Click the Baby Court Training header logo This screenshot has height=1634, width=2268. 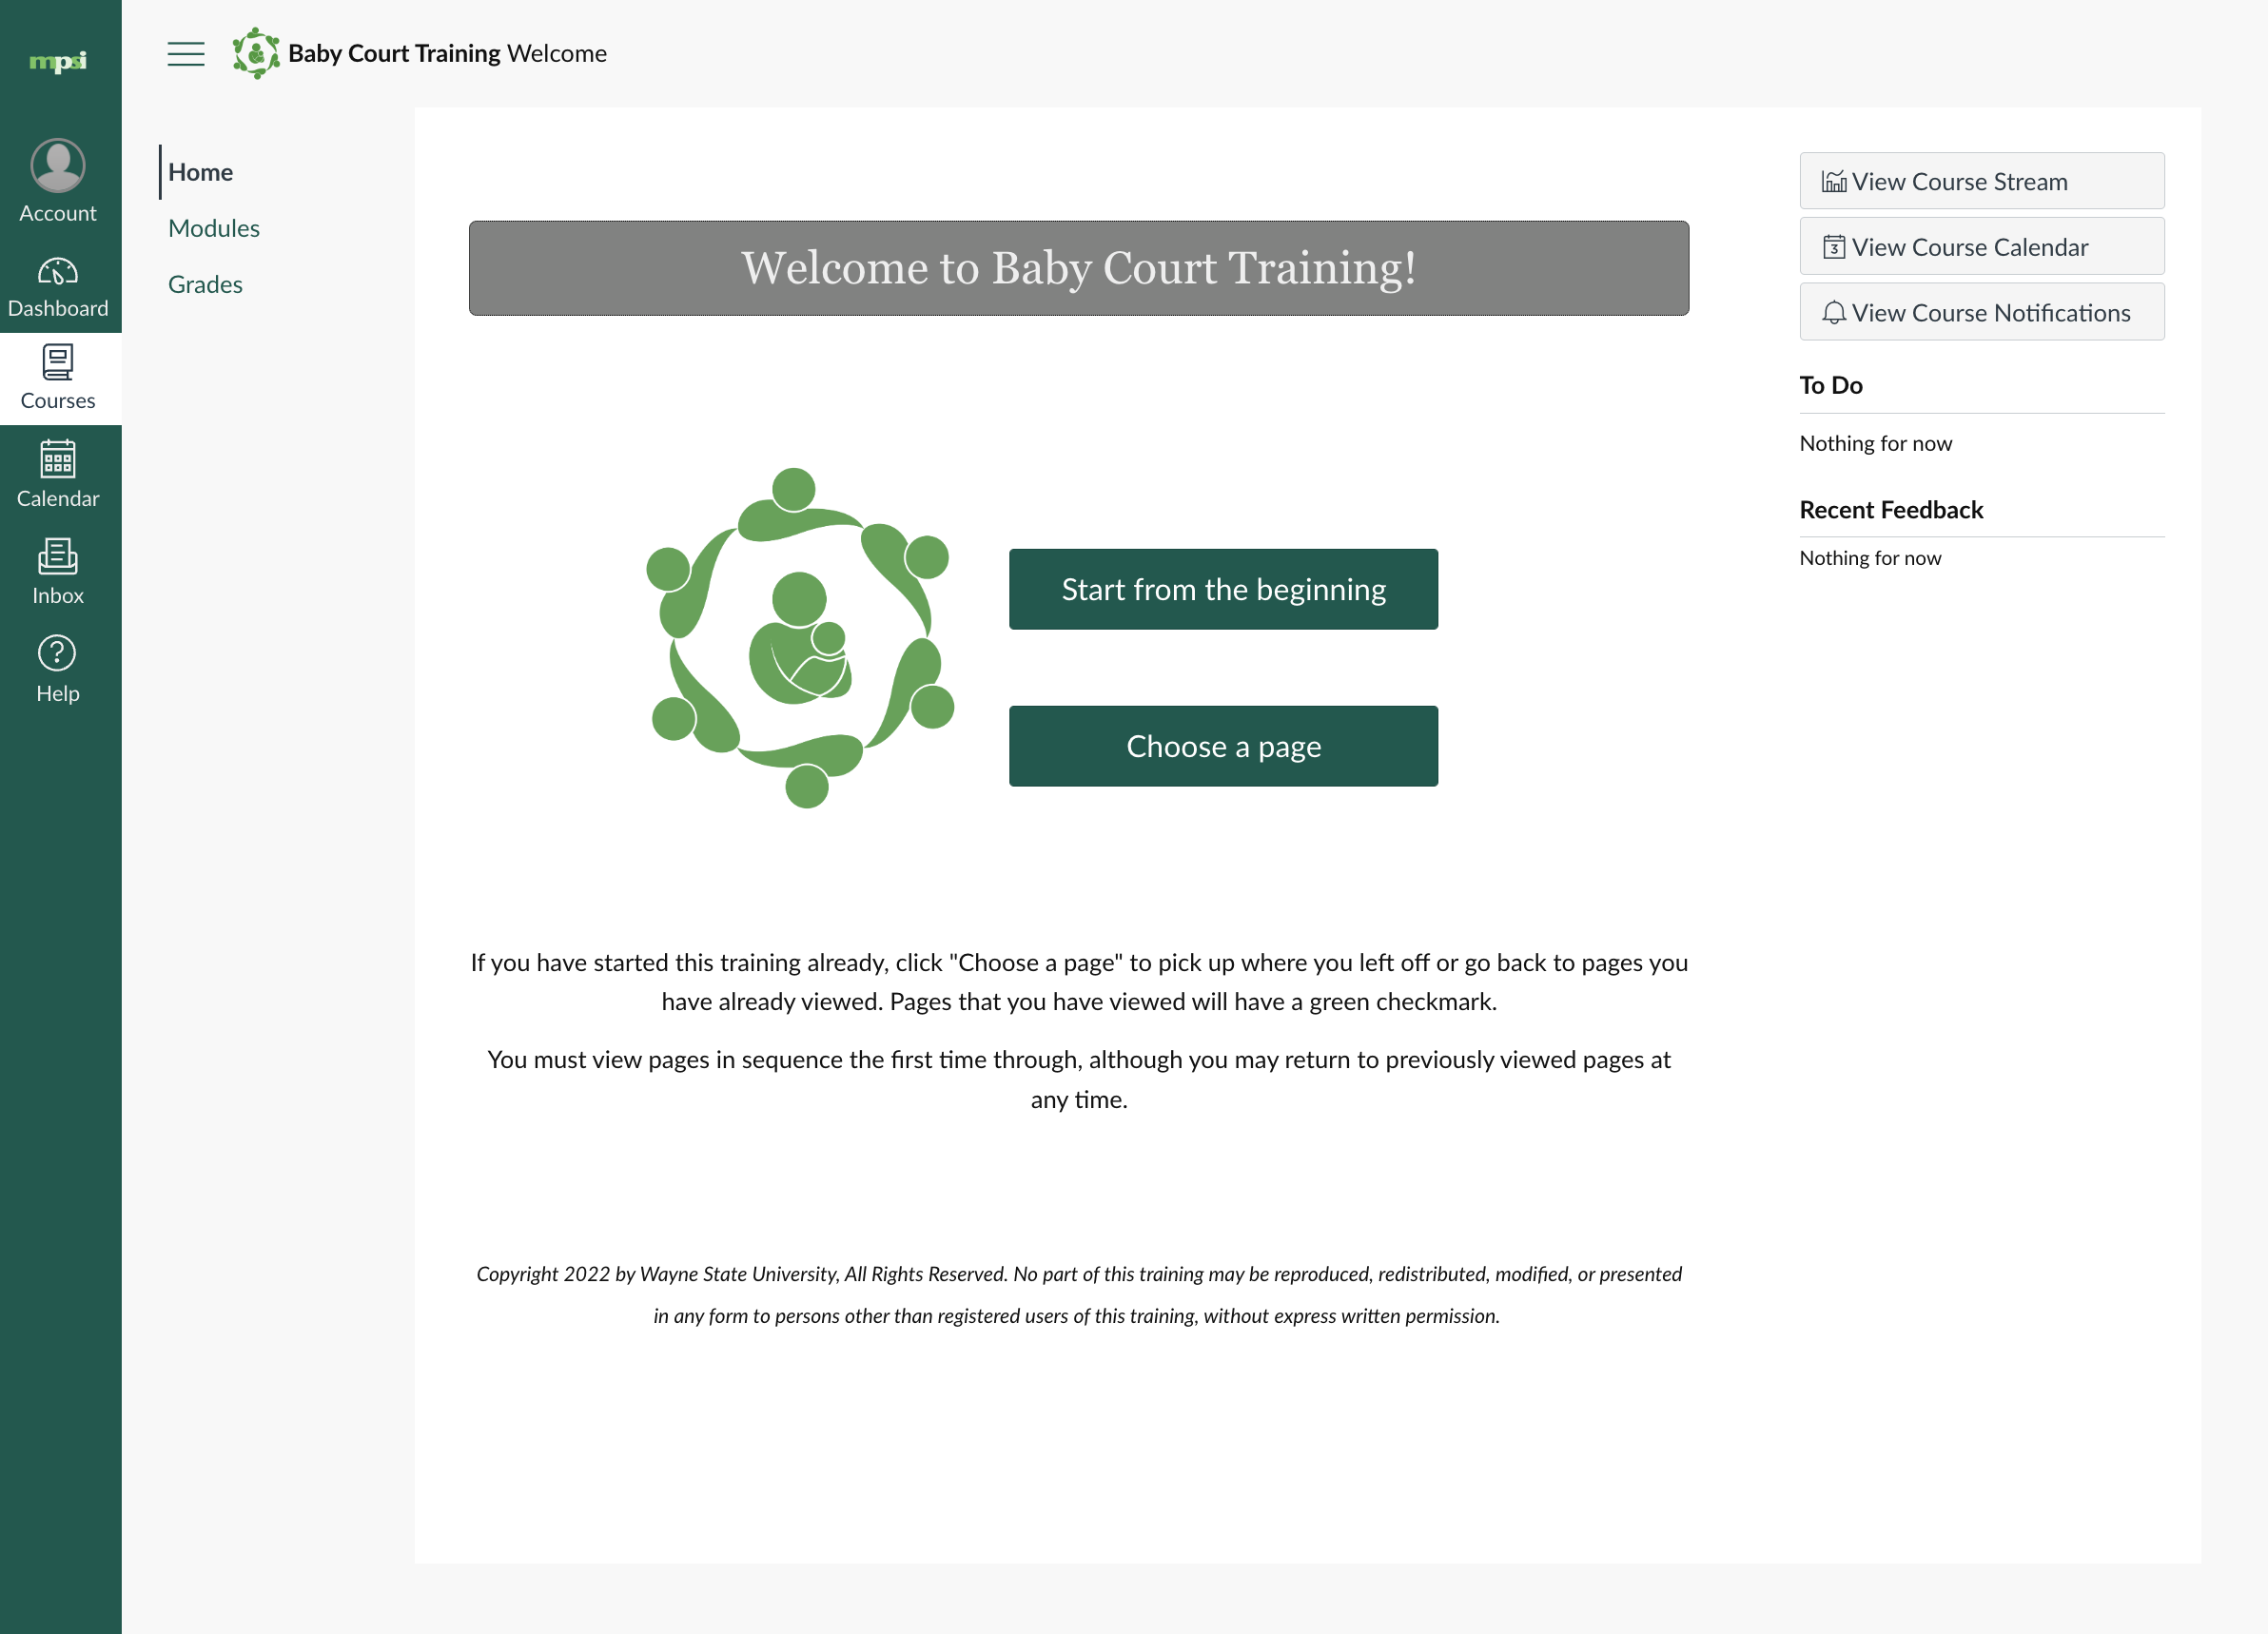point(256,54)
